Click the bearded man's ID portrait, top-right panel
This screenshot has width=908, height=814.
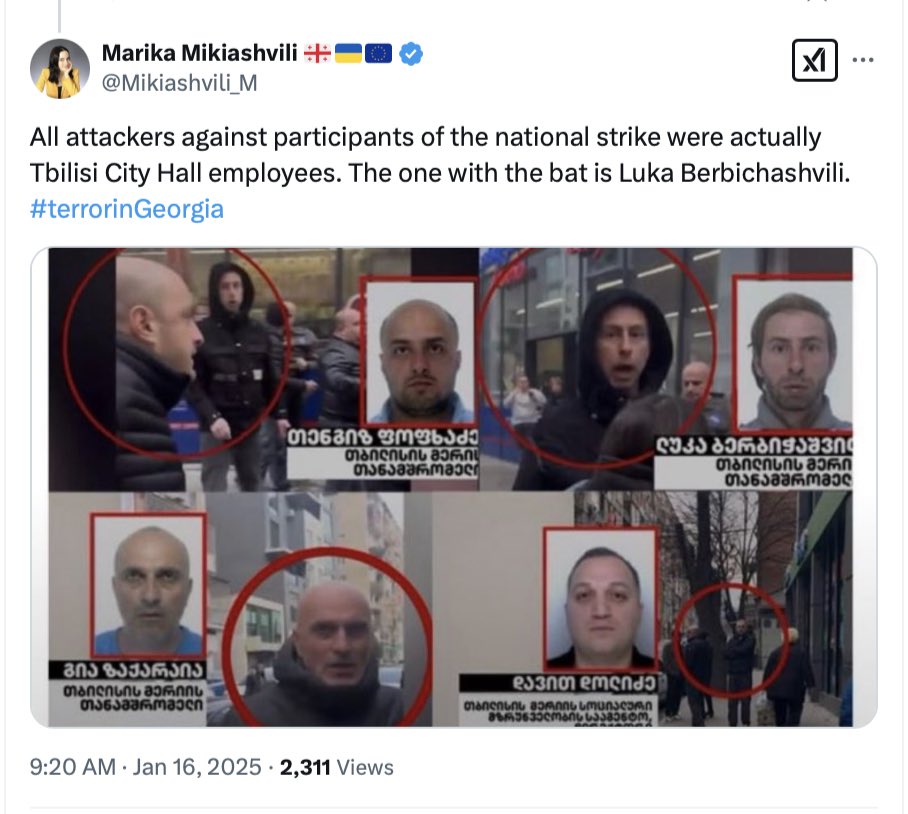point(793,353)
